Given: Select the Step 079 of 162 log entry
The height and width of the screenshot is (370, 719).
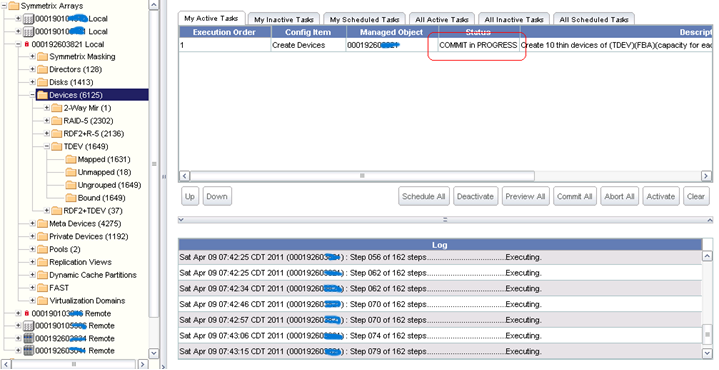Looking at the screenshot, I should (440, 352).
